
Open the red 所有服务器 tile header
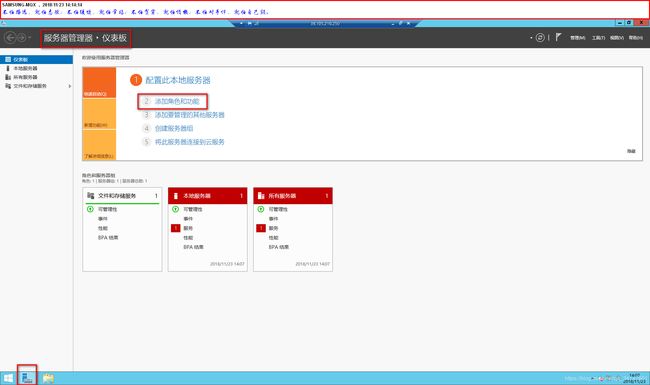(293, 196)
